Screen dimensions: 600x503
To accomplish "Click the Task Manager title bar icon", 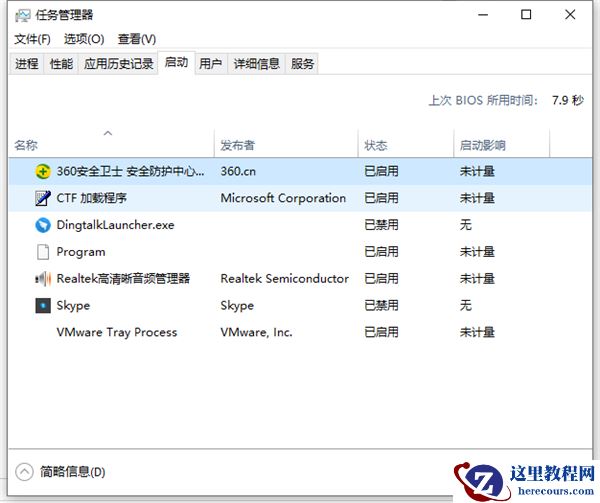I will 23,15.
